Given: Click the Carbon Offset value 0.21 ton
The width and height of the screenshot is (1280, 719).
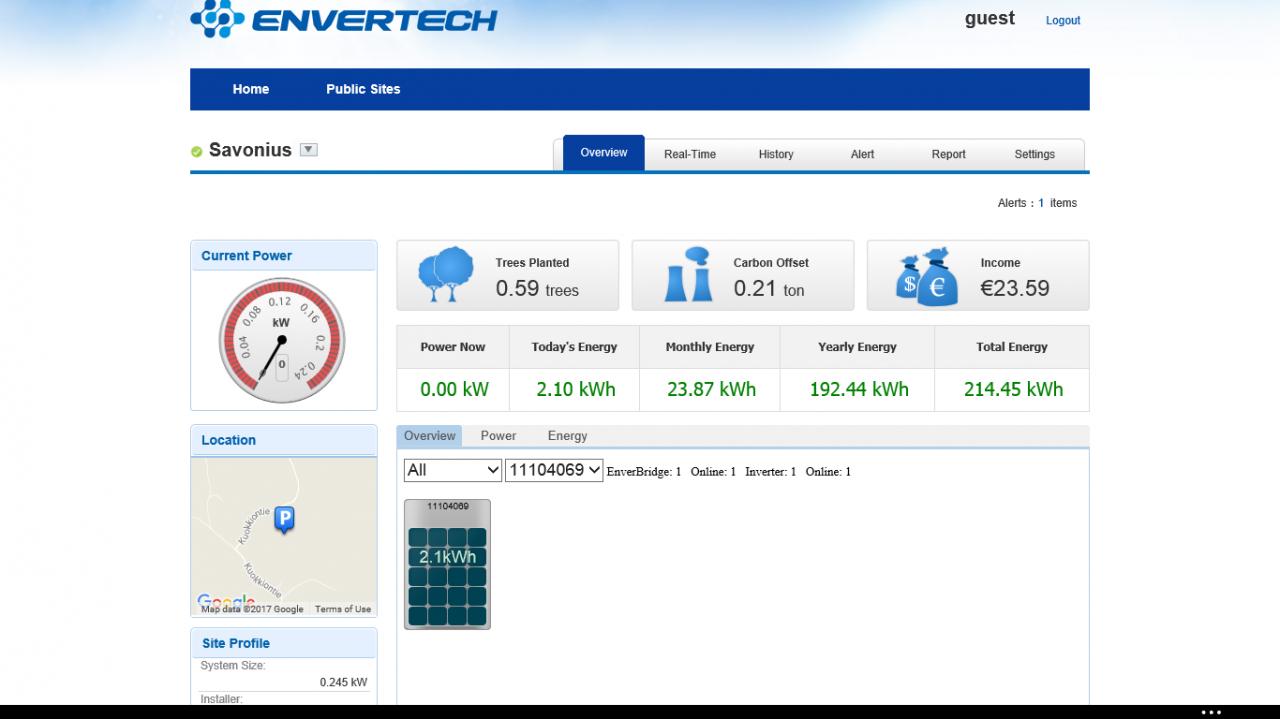Looking at the screenshot, I should (769, 289).
